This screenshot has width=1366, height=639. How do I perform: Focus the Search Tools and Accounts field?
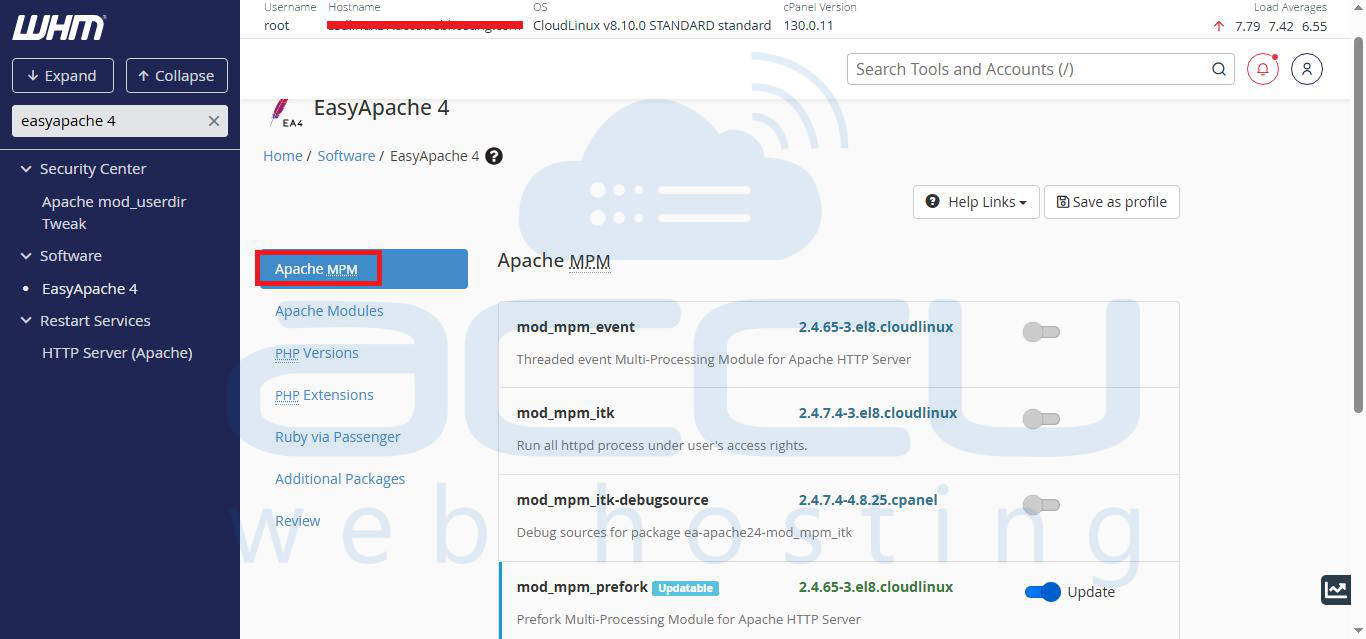tap(1025, 69)
